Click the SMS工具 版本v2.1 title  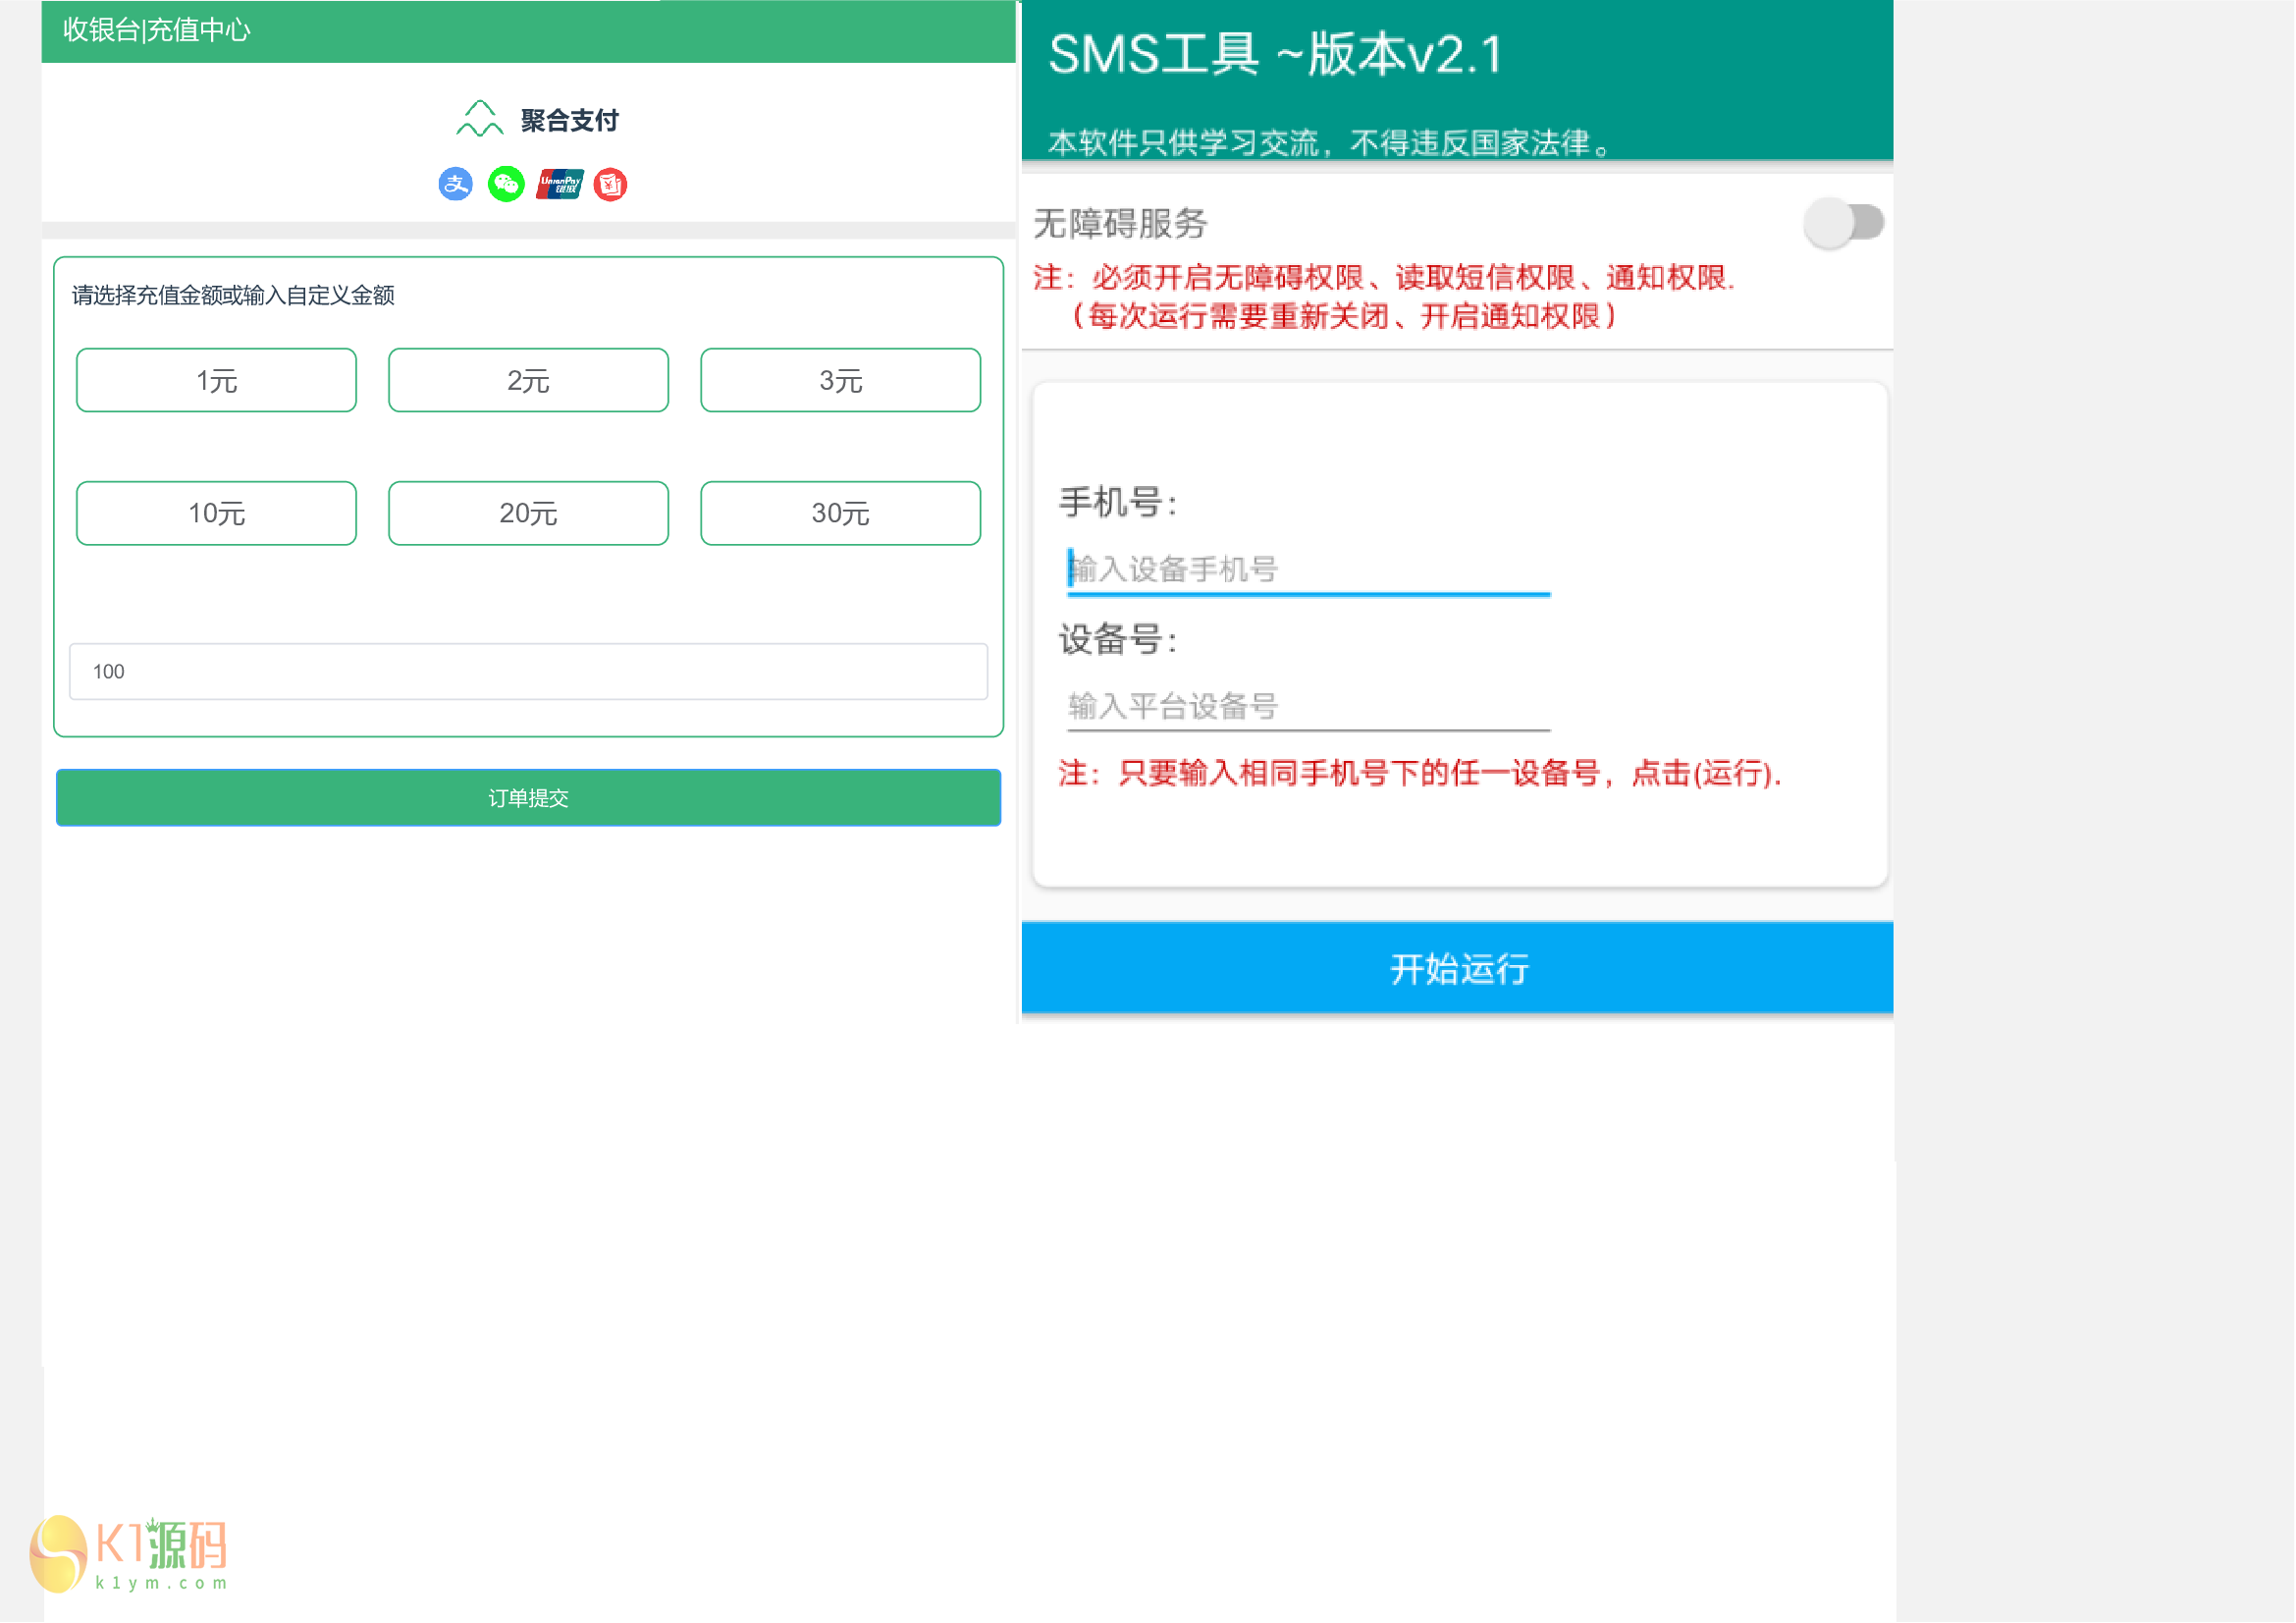pos(1275,54)
